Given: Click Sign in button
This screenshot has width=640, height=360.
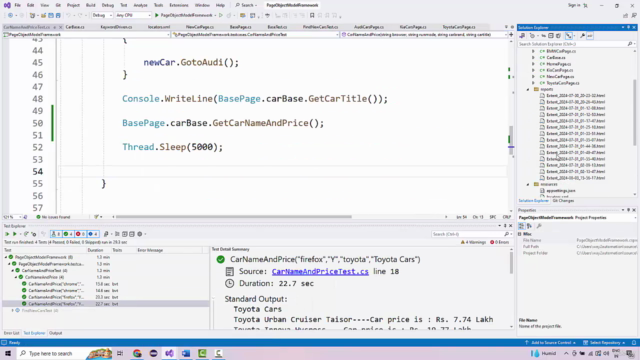Looking at the screenshot, I should [x=574, y=5].
